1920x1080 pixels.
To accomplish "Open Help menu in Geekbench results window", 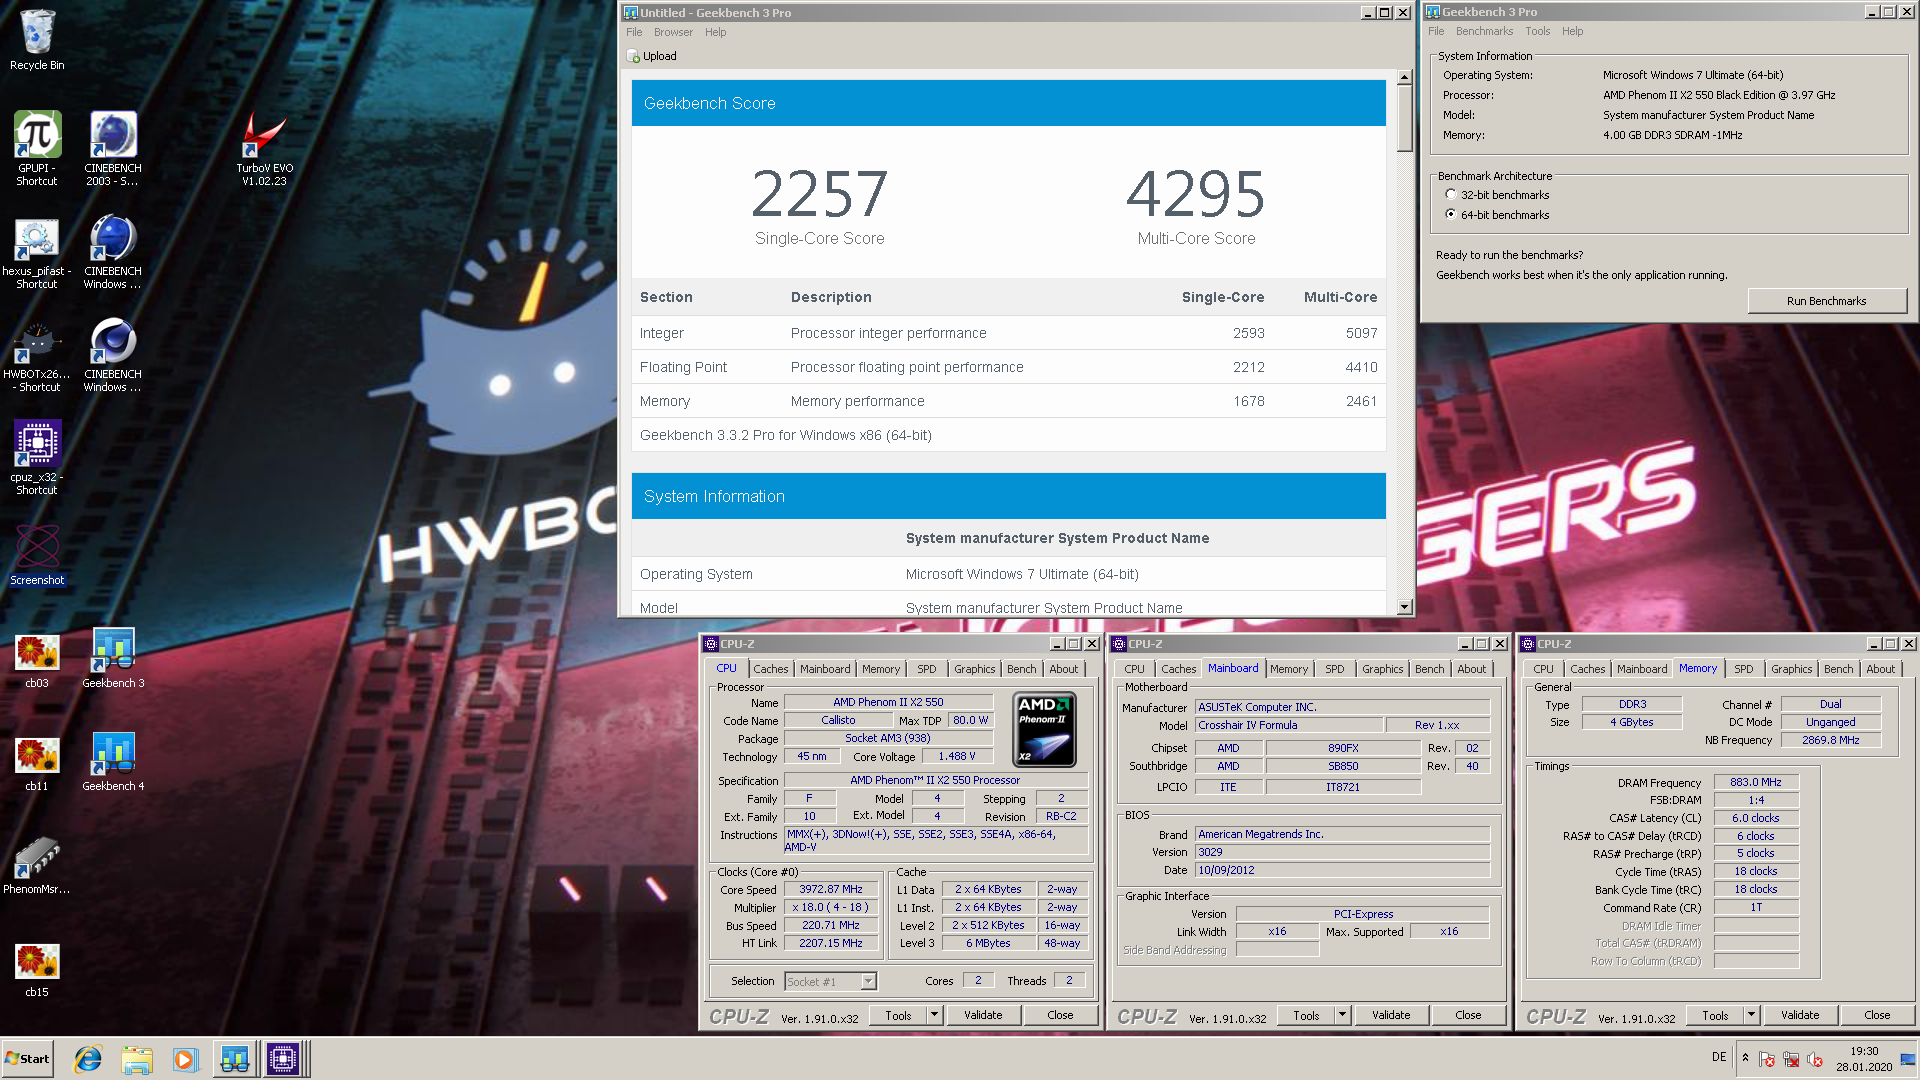I will [x=715, y=32].
